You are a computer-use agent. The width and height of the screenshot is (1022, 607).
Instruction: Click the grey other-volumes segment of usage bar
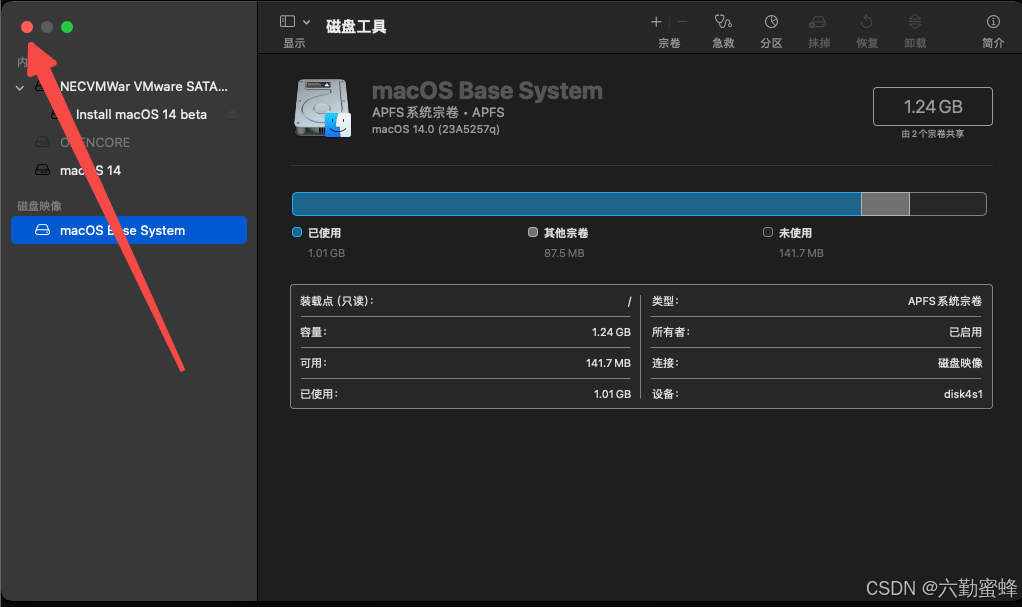click(x=885, y=204)
